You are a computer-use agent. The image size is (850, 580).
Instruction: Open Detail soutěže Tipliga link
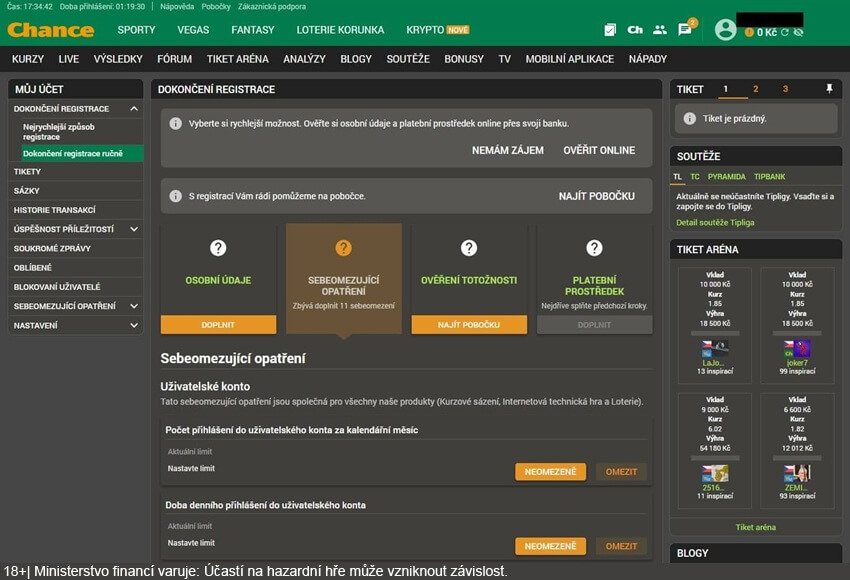(715, 222)
